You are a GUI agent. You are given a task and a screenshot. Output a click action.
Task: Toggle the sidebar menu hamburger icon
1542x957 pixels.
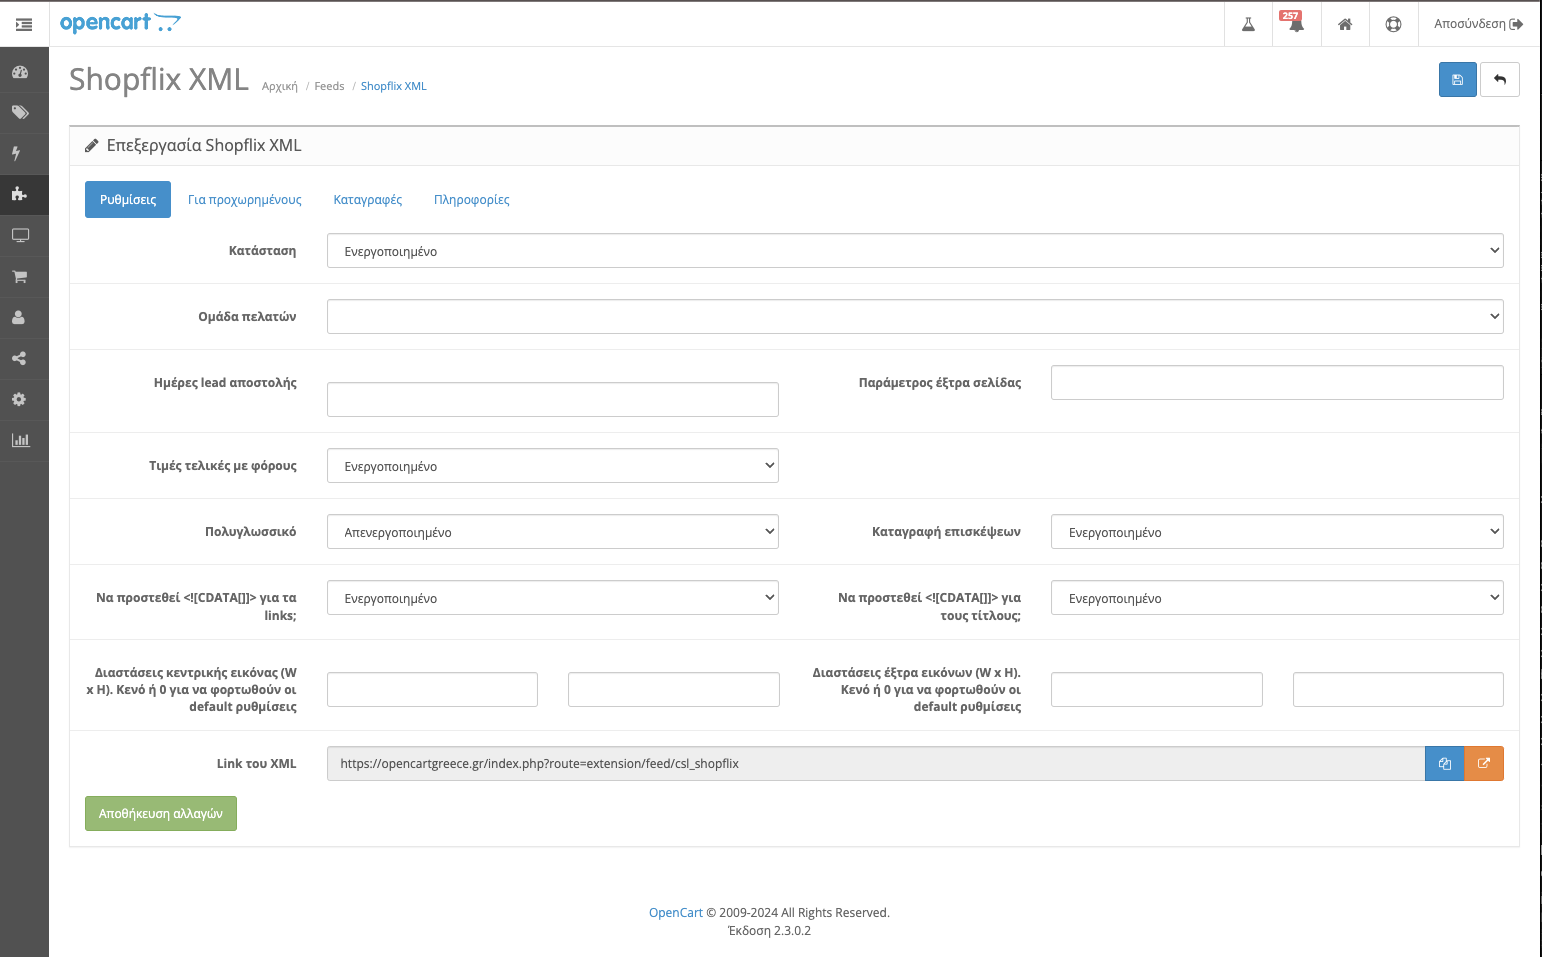[24, 24]
